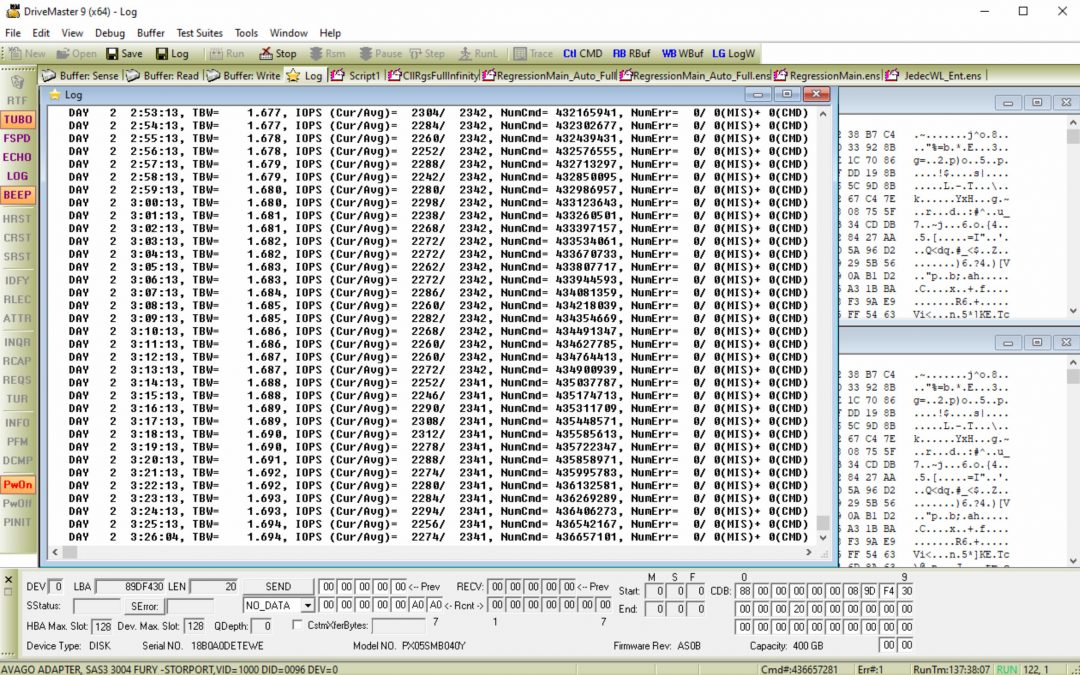Trigger the PwOn command icon
The height and width of the screenshot is (675, 1080).
pyautogui.click(x=17, y=484)
